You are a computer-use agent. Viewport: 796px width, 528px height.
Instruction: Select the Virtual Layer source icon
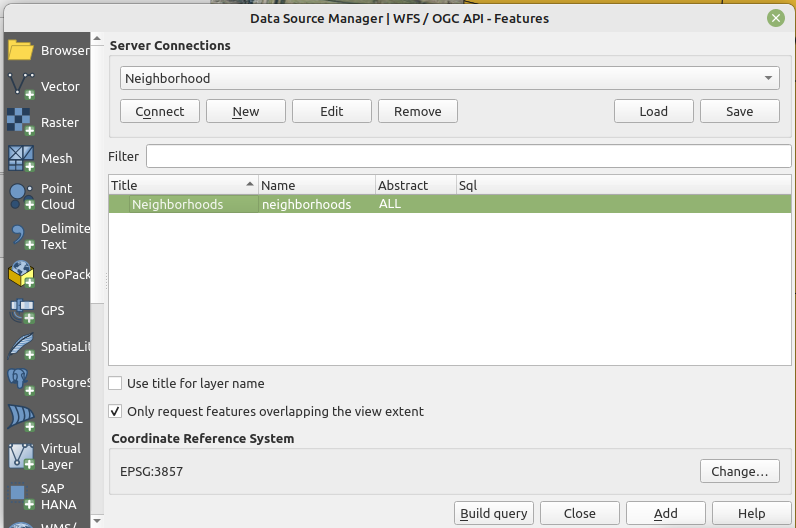21,456
